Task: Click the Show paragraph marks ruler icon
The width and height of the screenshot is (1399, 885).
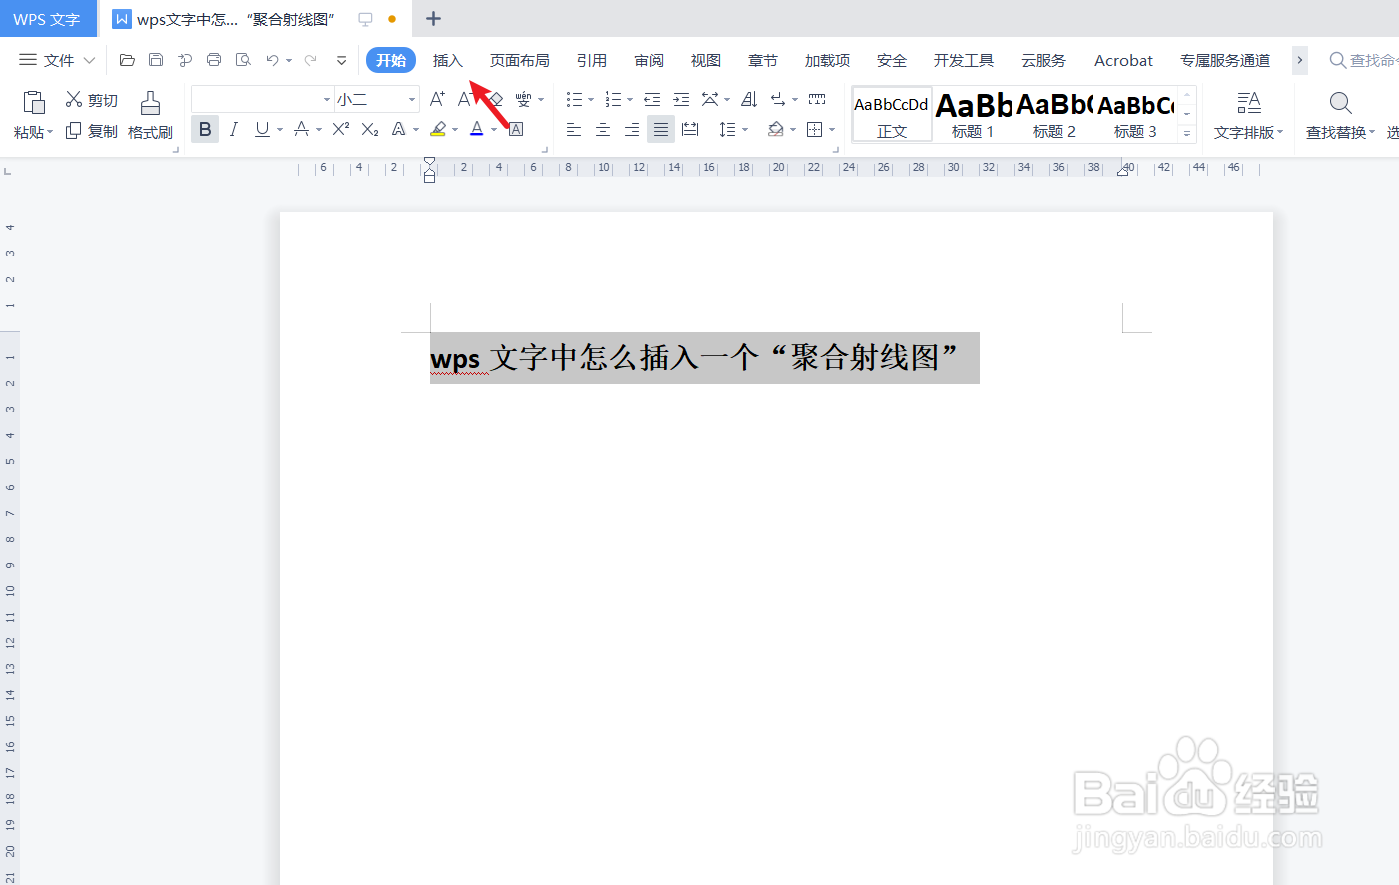Action: tap(817, 99)
